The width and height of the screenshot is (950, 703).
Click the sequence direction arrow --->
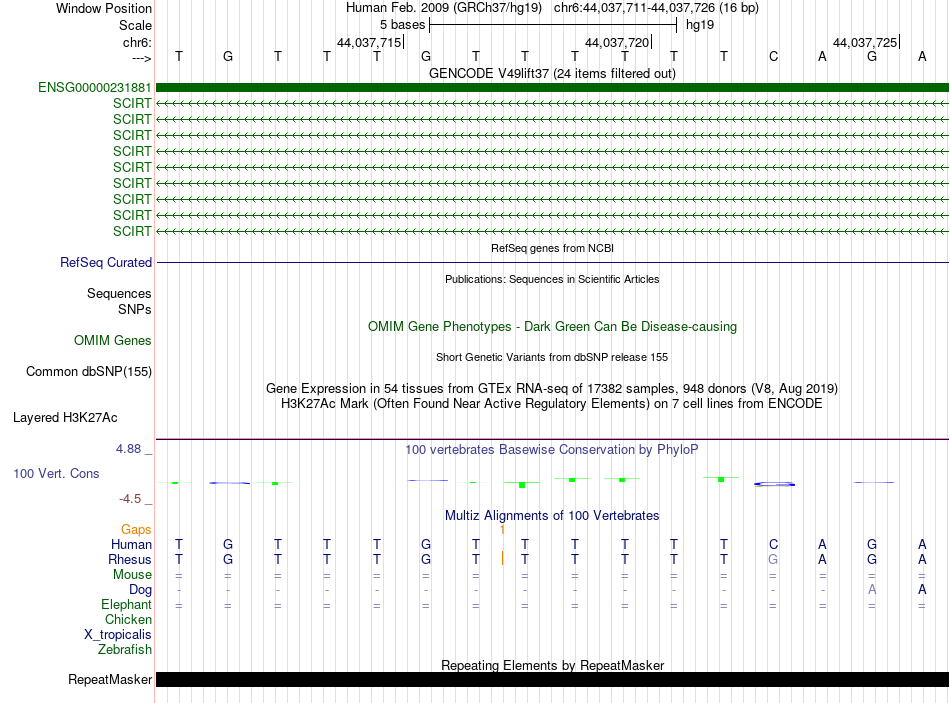[x=142, y=58]
